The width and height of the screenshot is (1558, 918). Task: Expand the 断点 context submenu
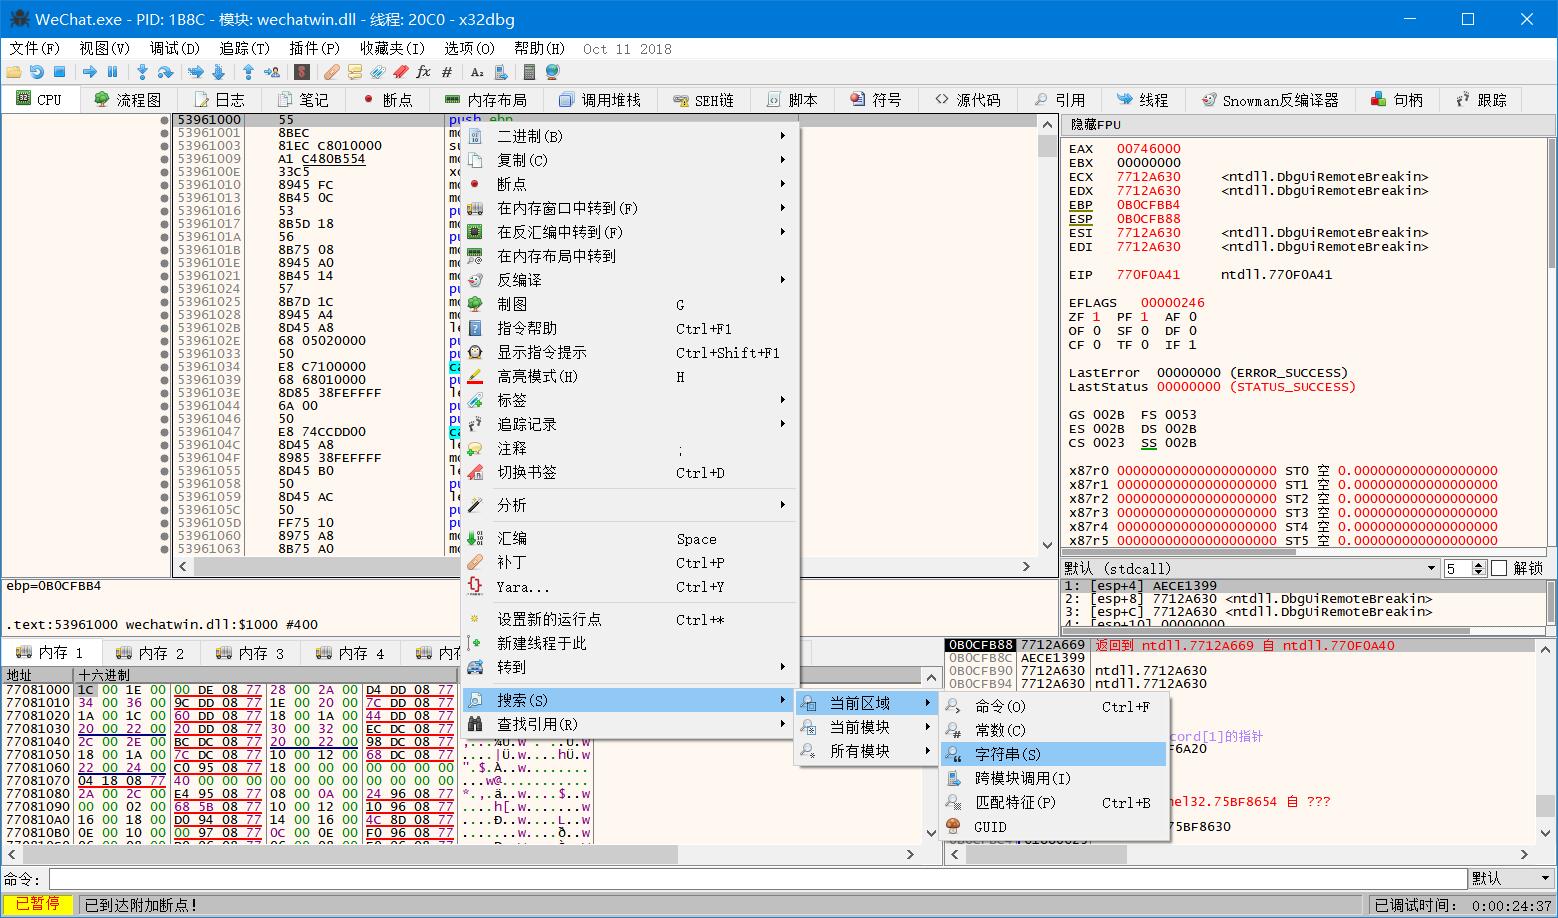click(630, 184)
